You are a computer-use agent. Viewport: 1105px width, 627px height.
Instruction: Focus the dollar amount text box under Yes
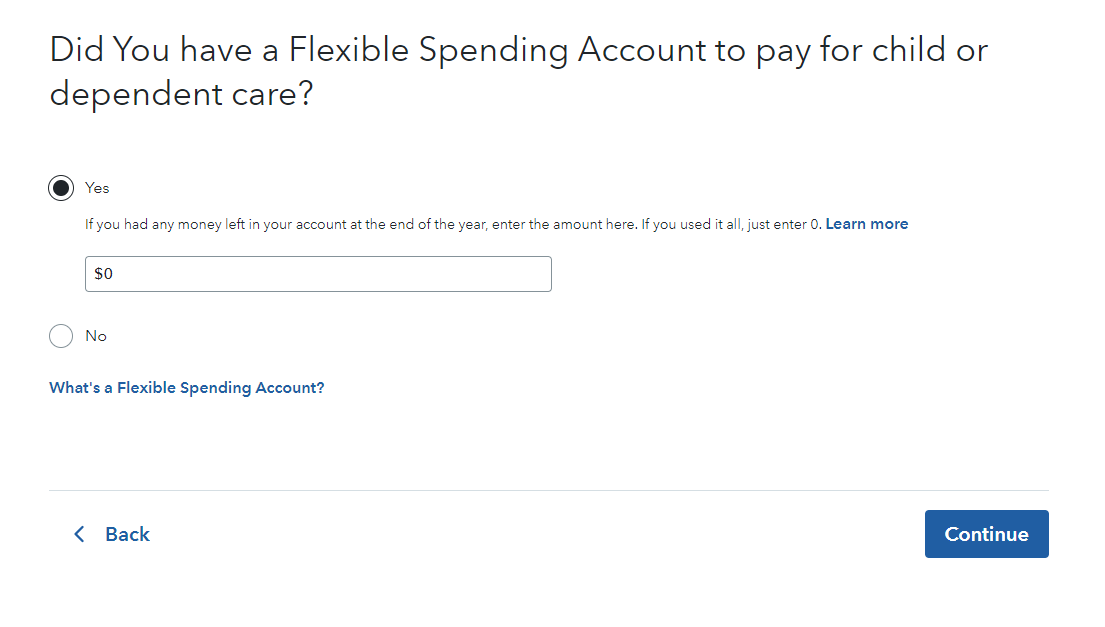click(318, 274)
